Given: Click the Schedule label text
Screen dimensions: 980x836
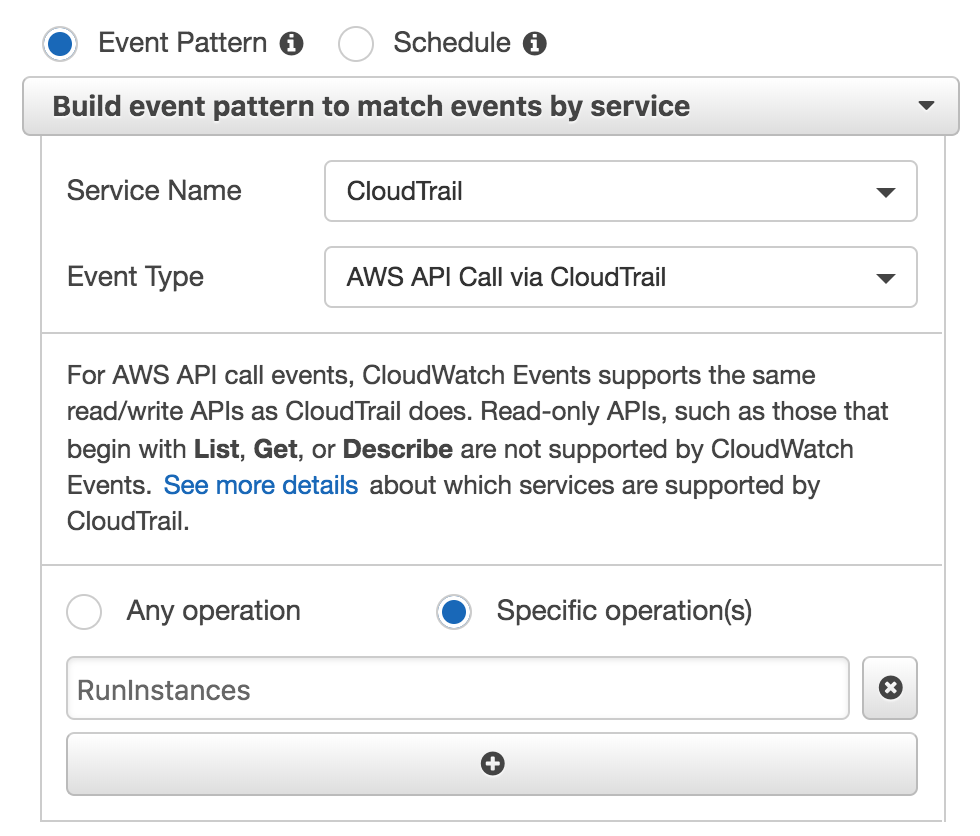Looking at the screenshot, I should (451, 44).
